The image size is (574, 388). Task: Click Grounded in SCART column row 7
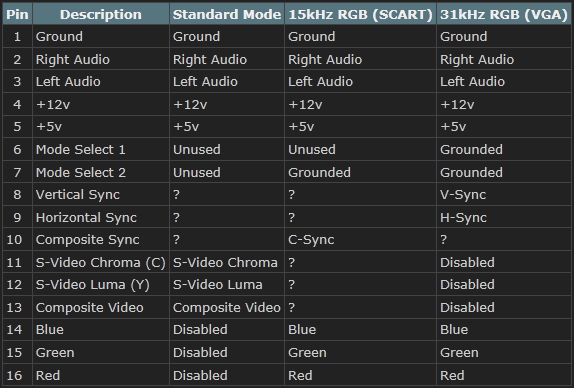361,172
